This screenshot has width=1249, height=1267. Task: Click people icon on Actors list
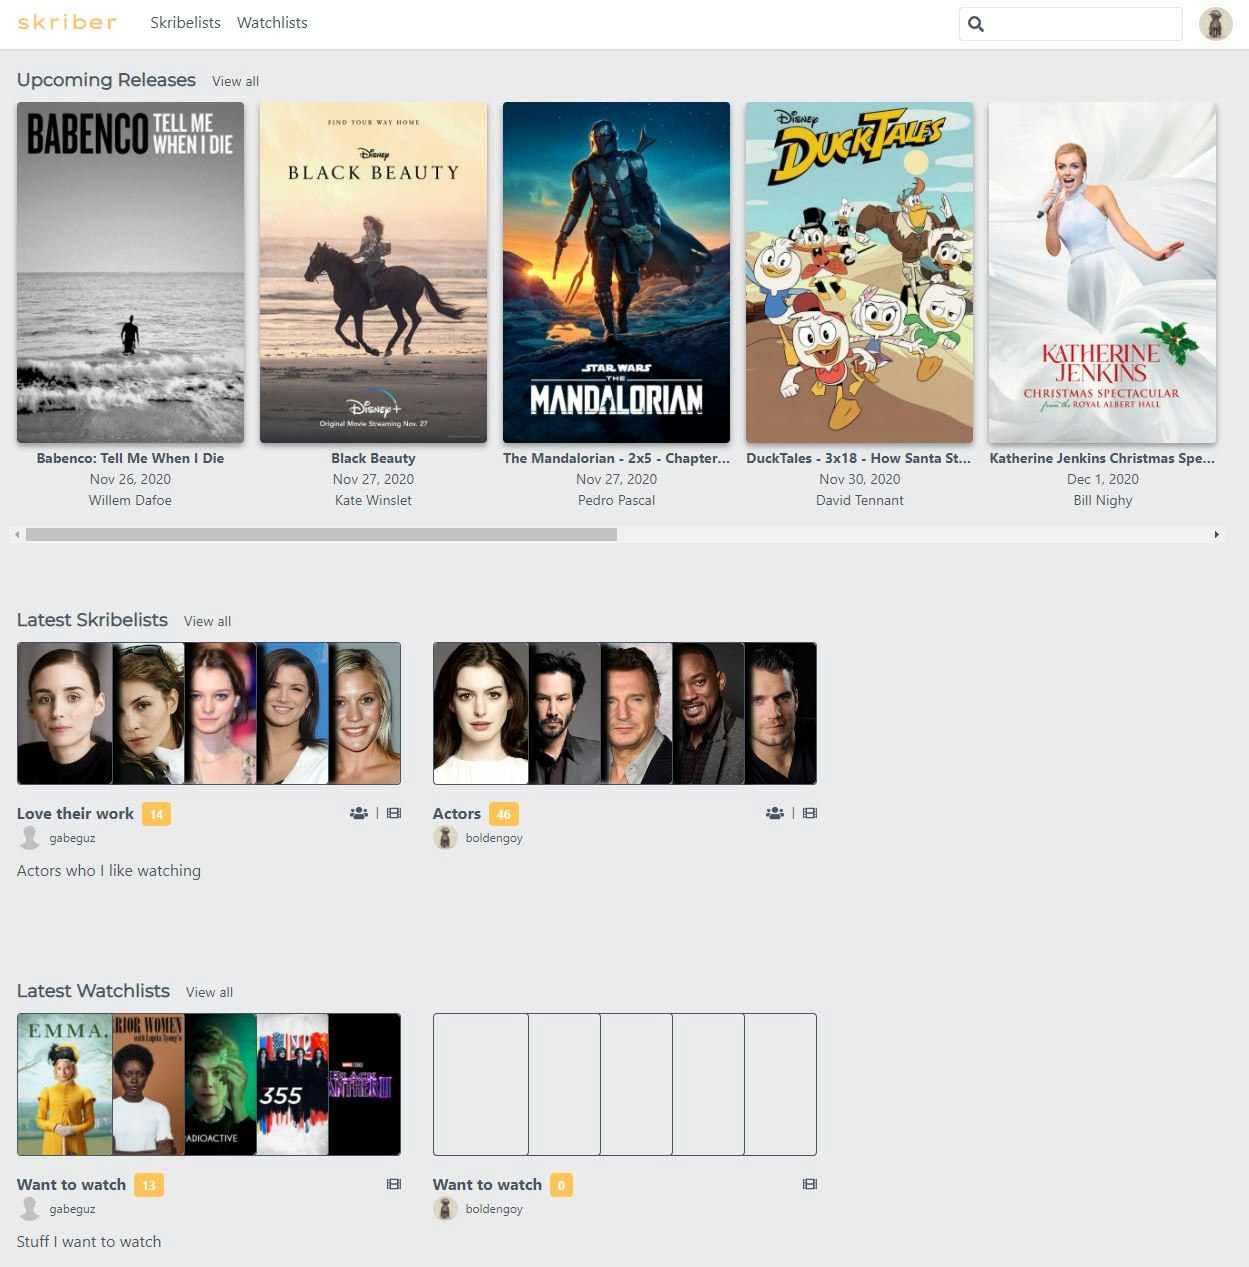[775, 813]
